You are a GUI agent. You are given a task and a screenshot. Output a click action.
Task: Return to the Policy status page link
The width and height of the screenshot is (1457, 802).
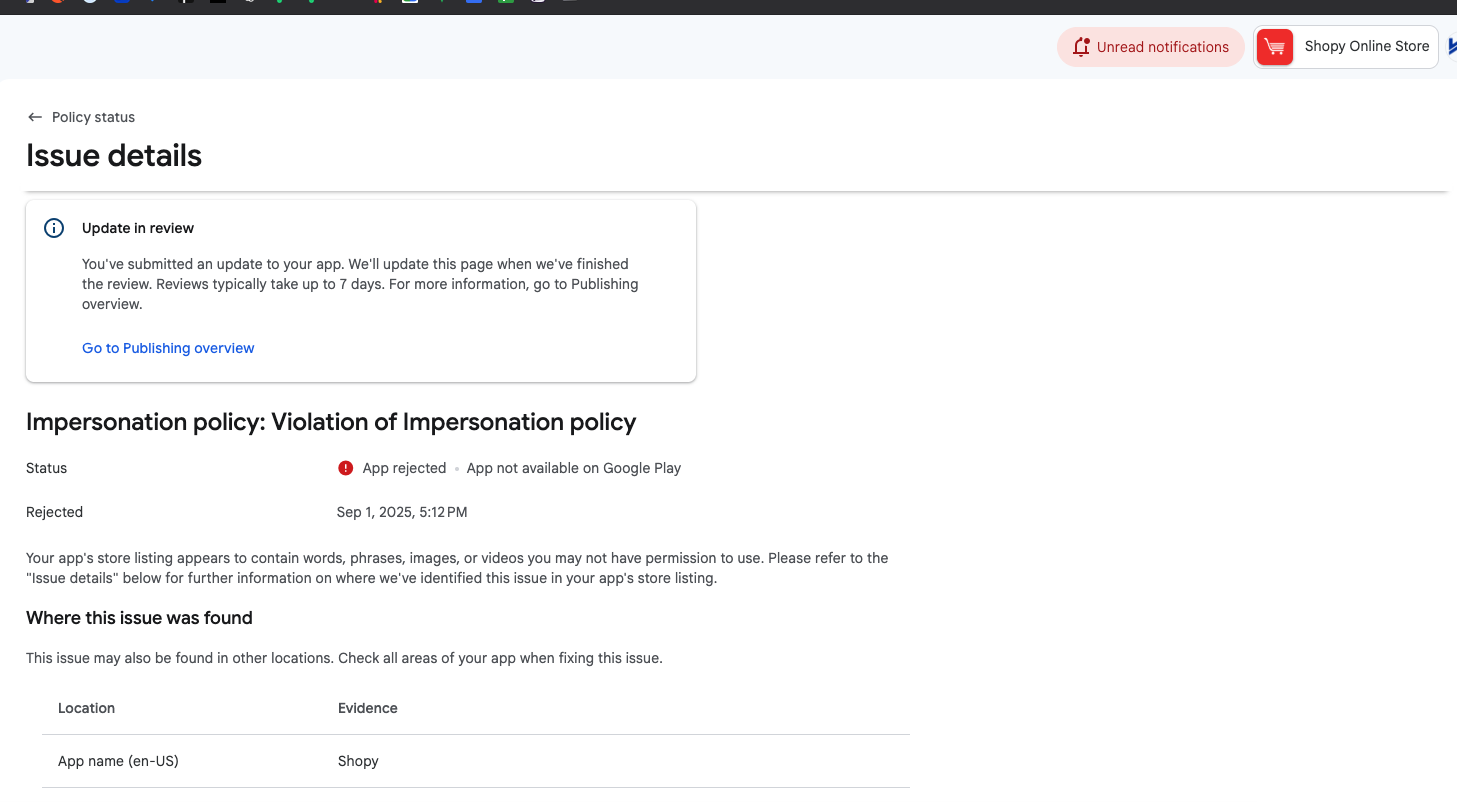coord(93,117)
